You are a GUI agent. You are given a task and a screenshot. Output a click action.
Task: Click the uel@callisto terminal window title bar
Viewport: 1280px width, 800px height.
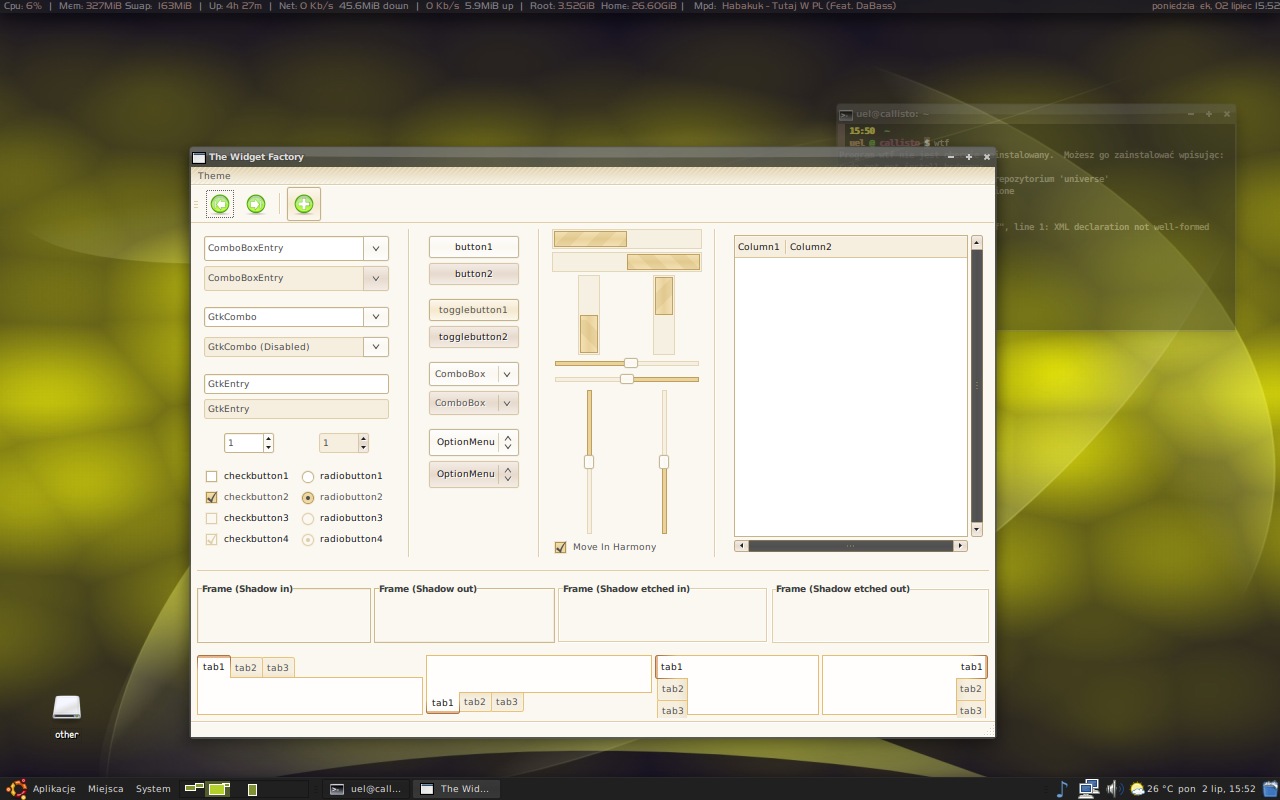tap(1036, 114)
